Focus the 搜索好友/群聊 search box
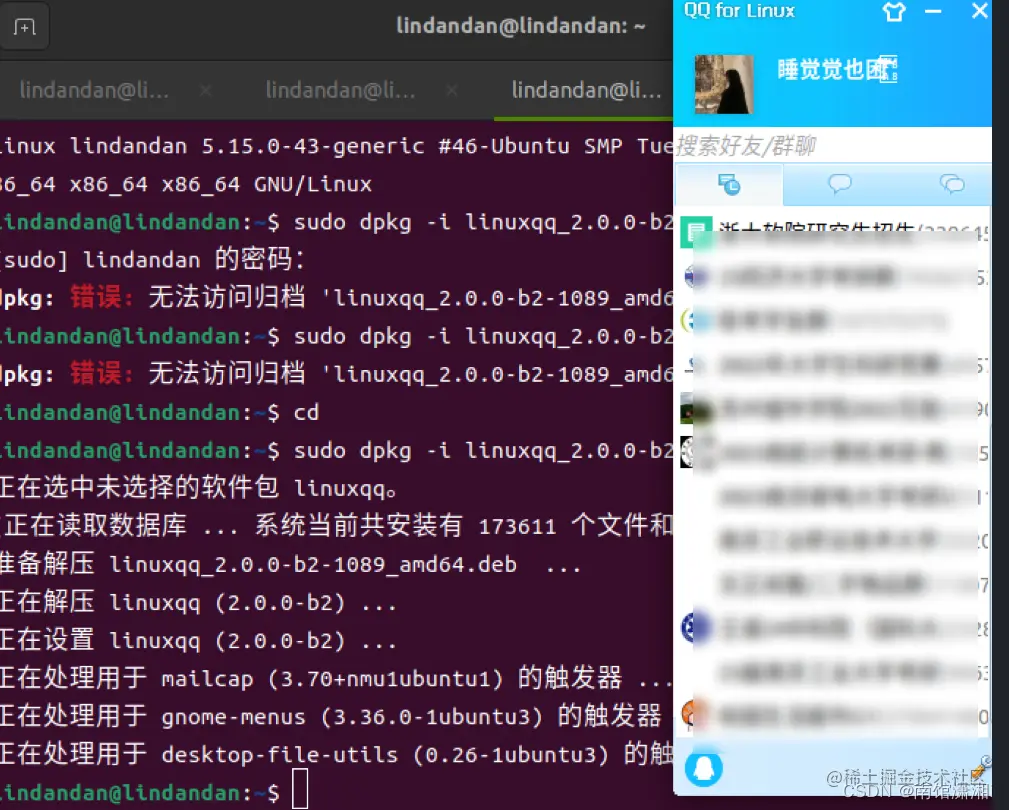The width and height of the screenshot is (1009, 810). 832,145
